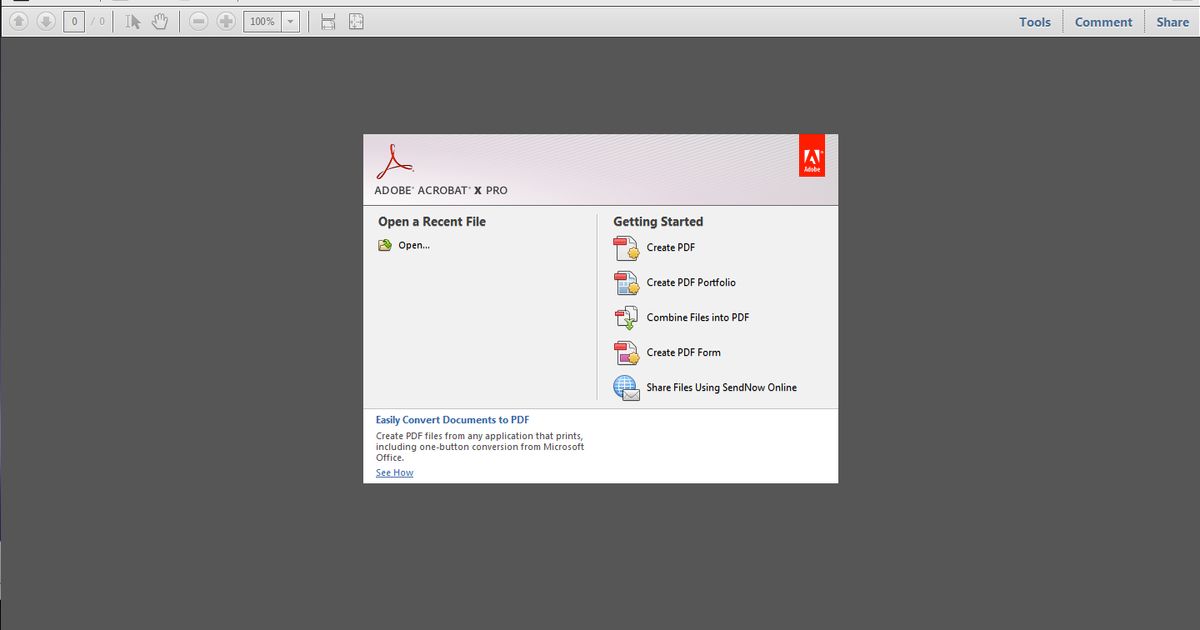Click the previous page up arrow
The image size is (1200, 630).
point(20,21)
